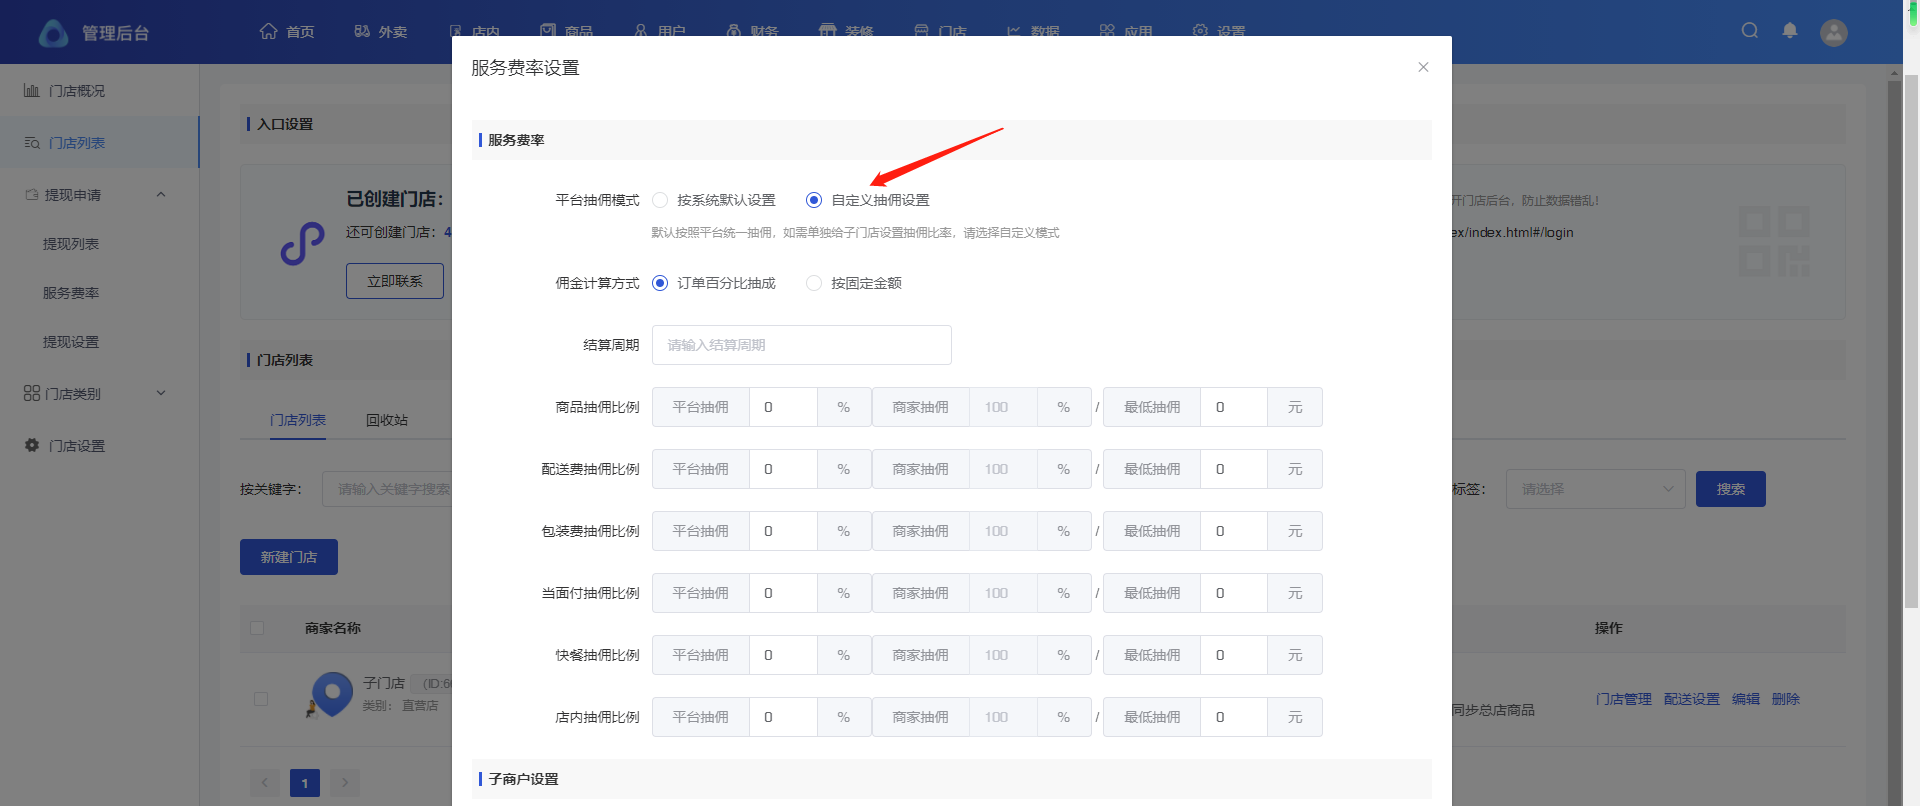Open 服务费率 in the sidebar

[x=71, y=293]
